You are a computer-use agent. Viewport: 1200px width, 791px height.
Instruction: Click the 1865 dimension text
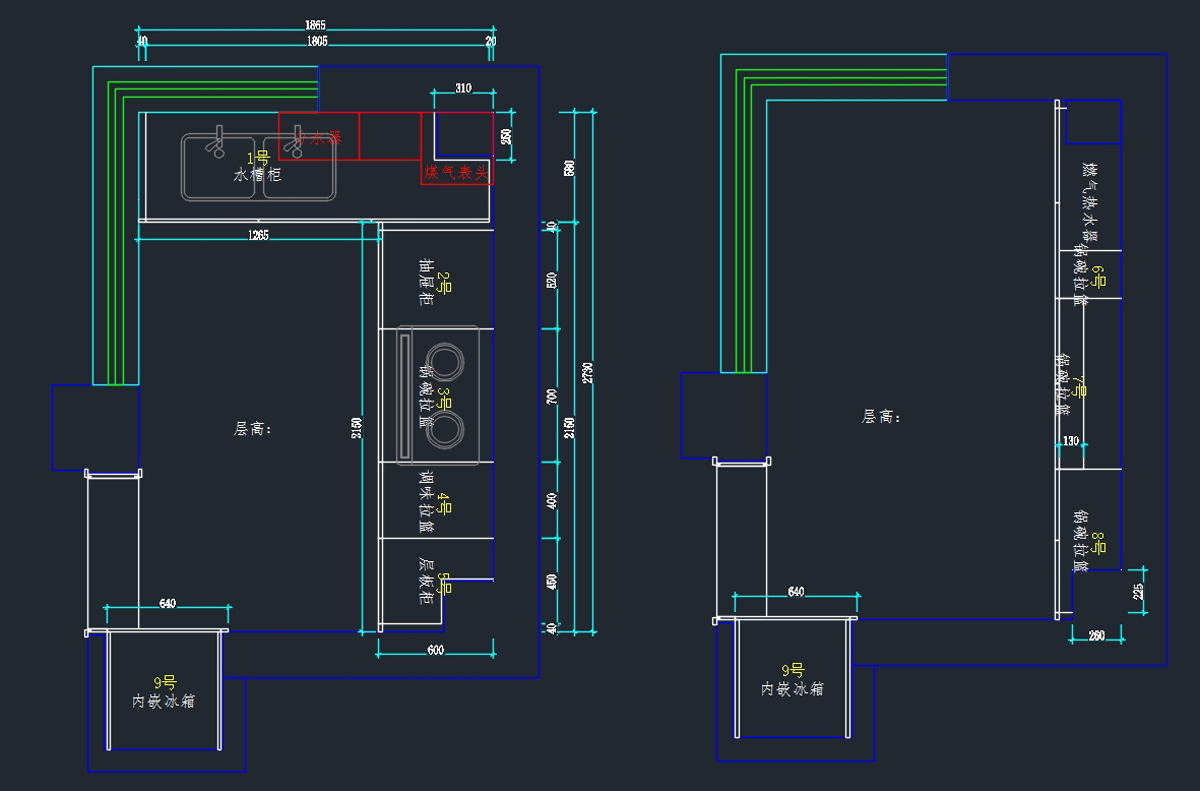[315, 25]
